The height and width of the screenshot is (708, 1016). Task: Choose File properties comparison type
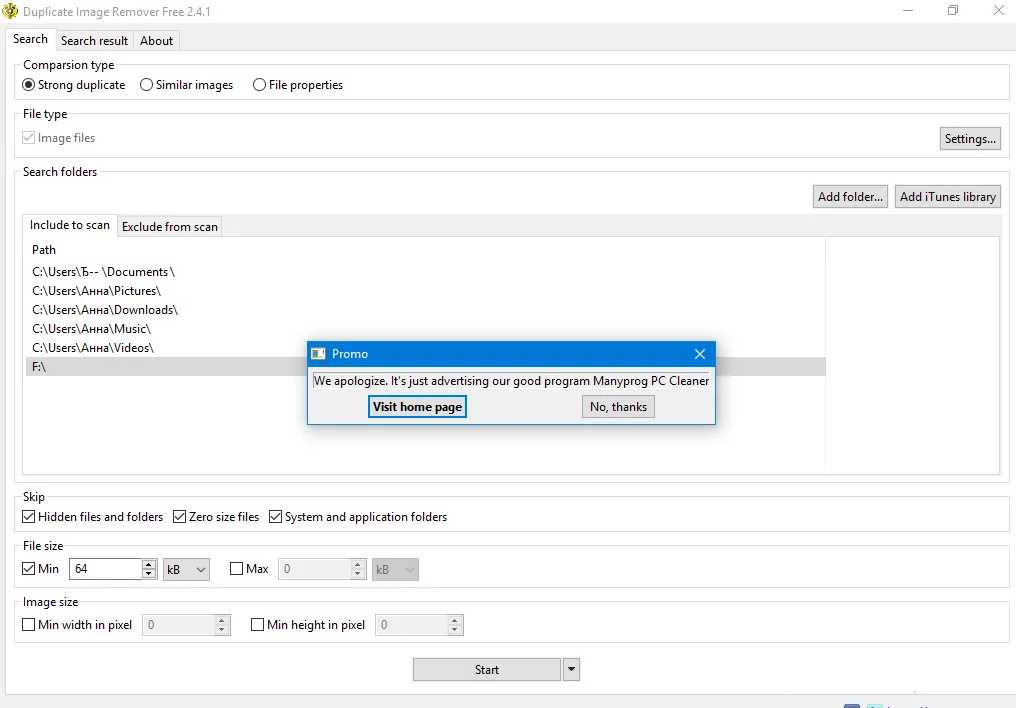tap(260, 85)
